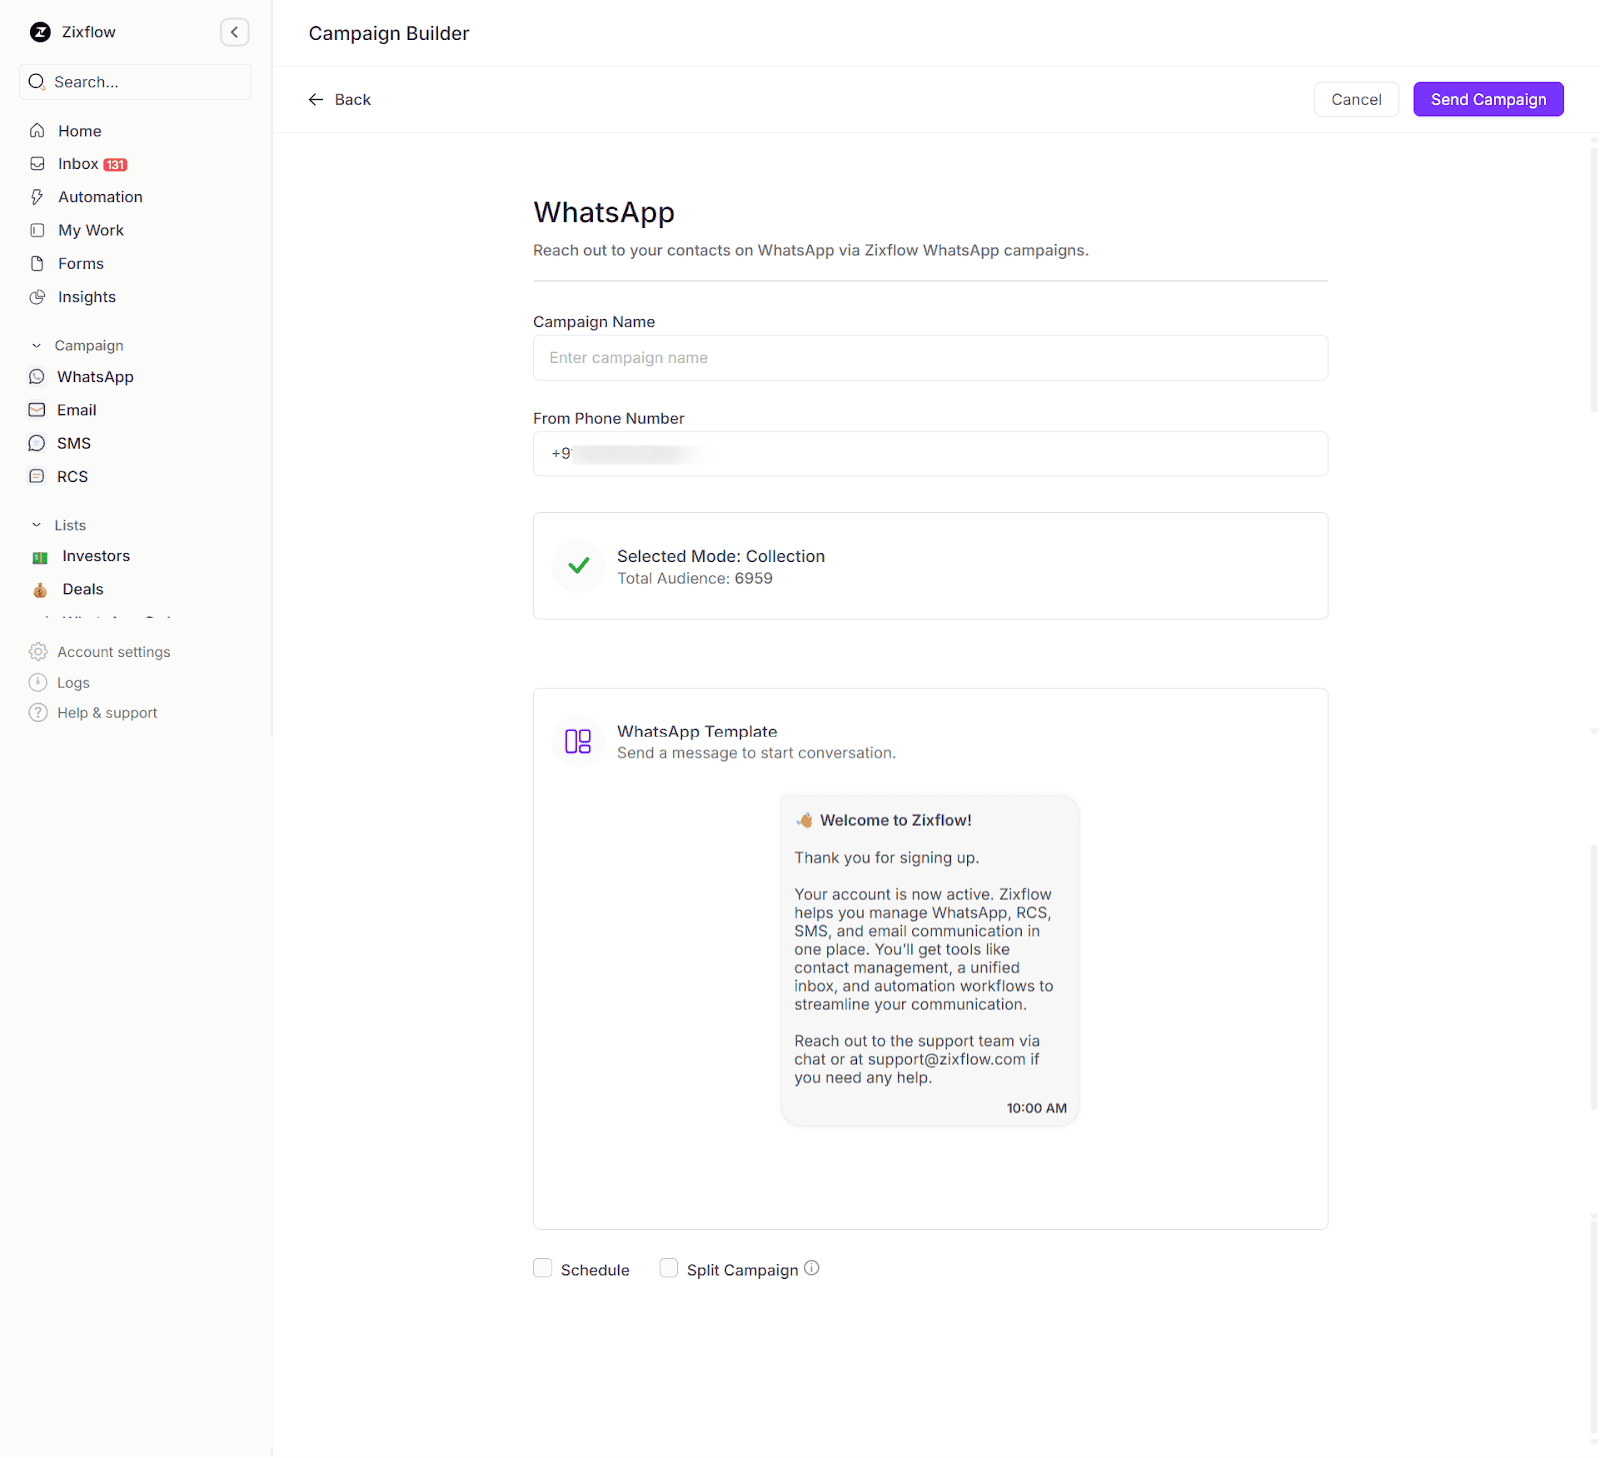Click the campaign name input field
The height and width of the screenshot is (1458, 1600).
tap(929, 357)
